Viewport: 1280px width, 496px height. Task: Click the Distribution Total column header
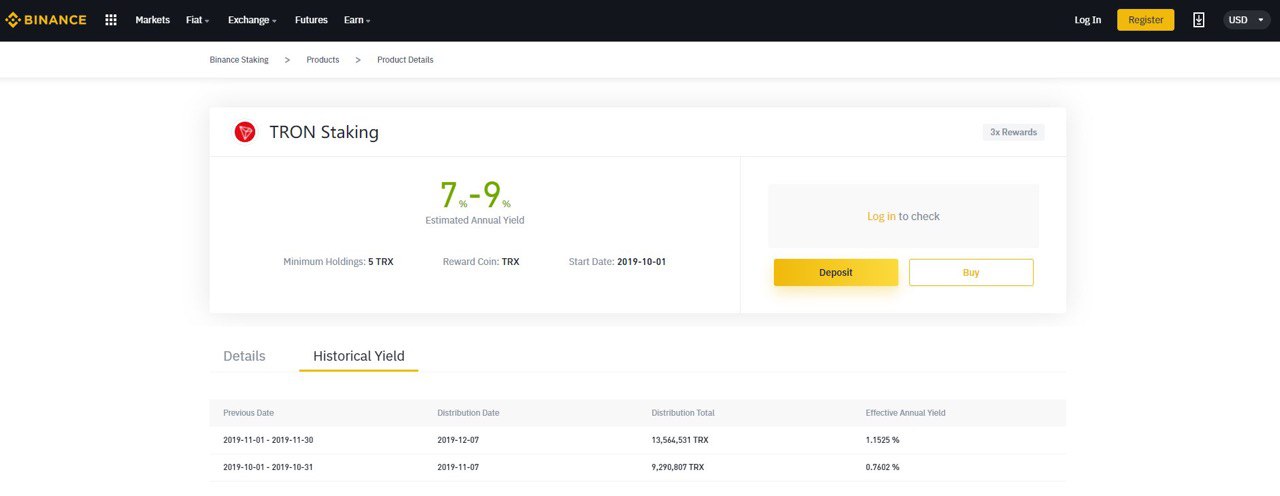tap(683, 413)
